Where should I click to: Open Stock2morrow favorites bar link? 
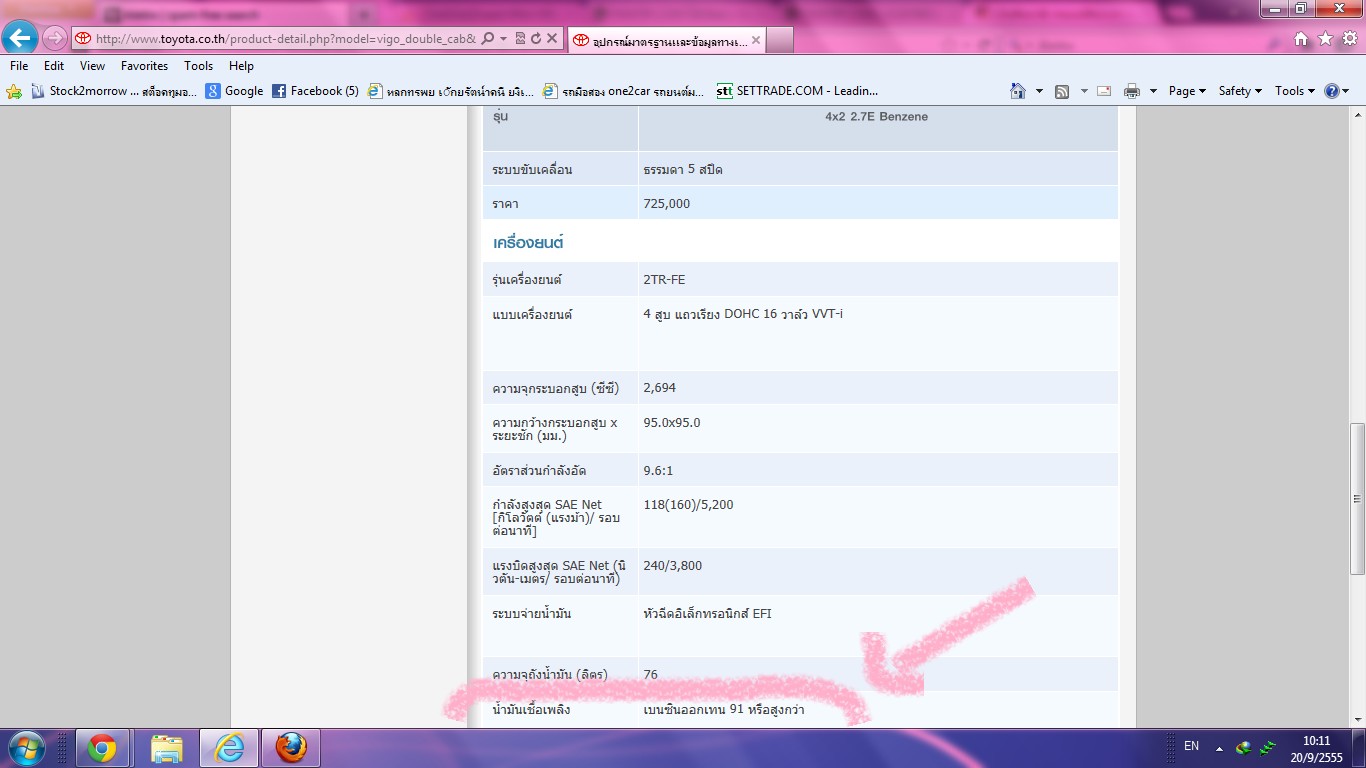pyautogui.click(x=114, y=91)
